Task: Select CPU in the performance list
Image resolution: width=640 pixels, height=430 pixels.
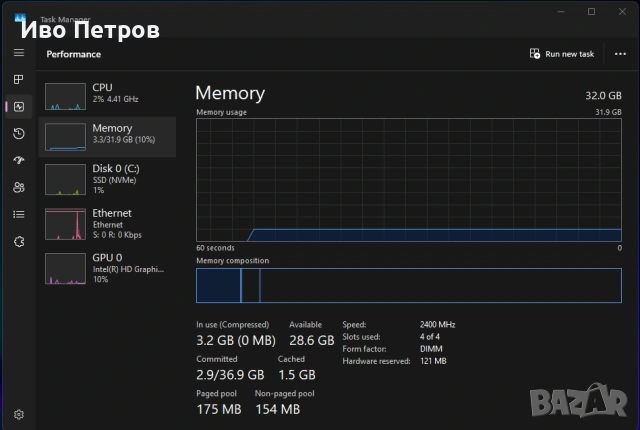Action: coord(107,96)
